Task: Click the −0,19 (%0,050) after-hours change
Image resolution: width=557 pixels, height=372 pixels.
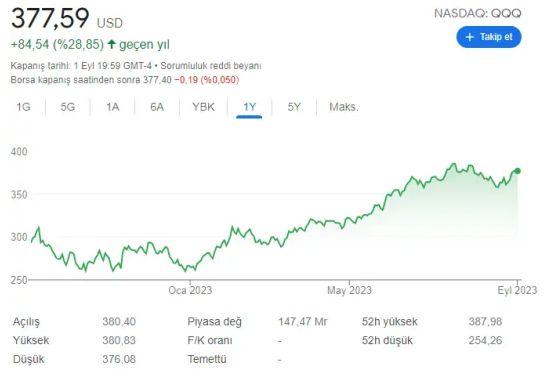Action: pyautogui.click(x=206, y=80)
